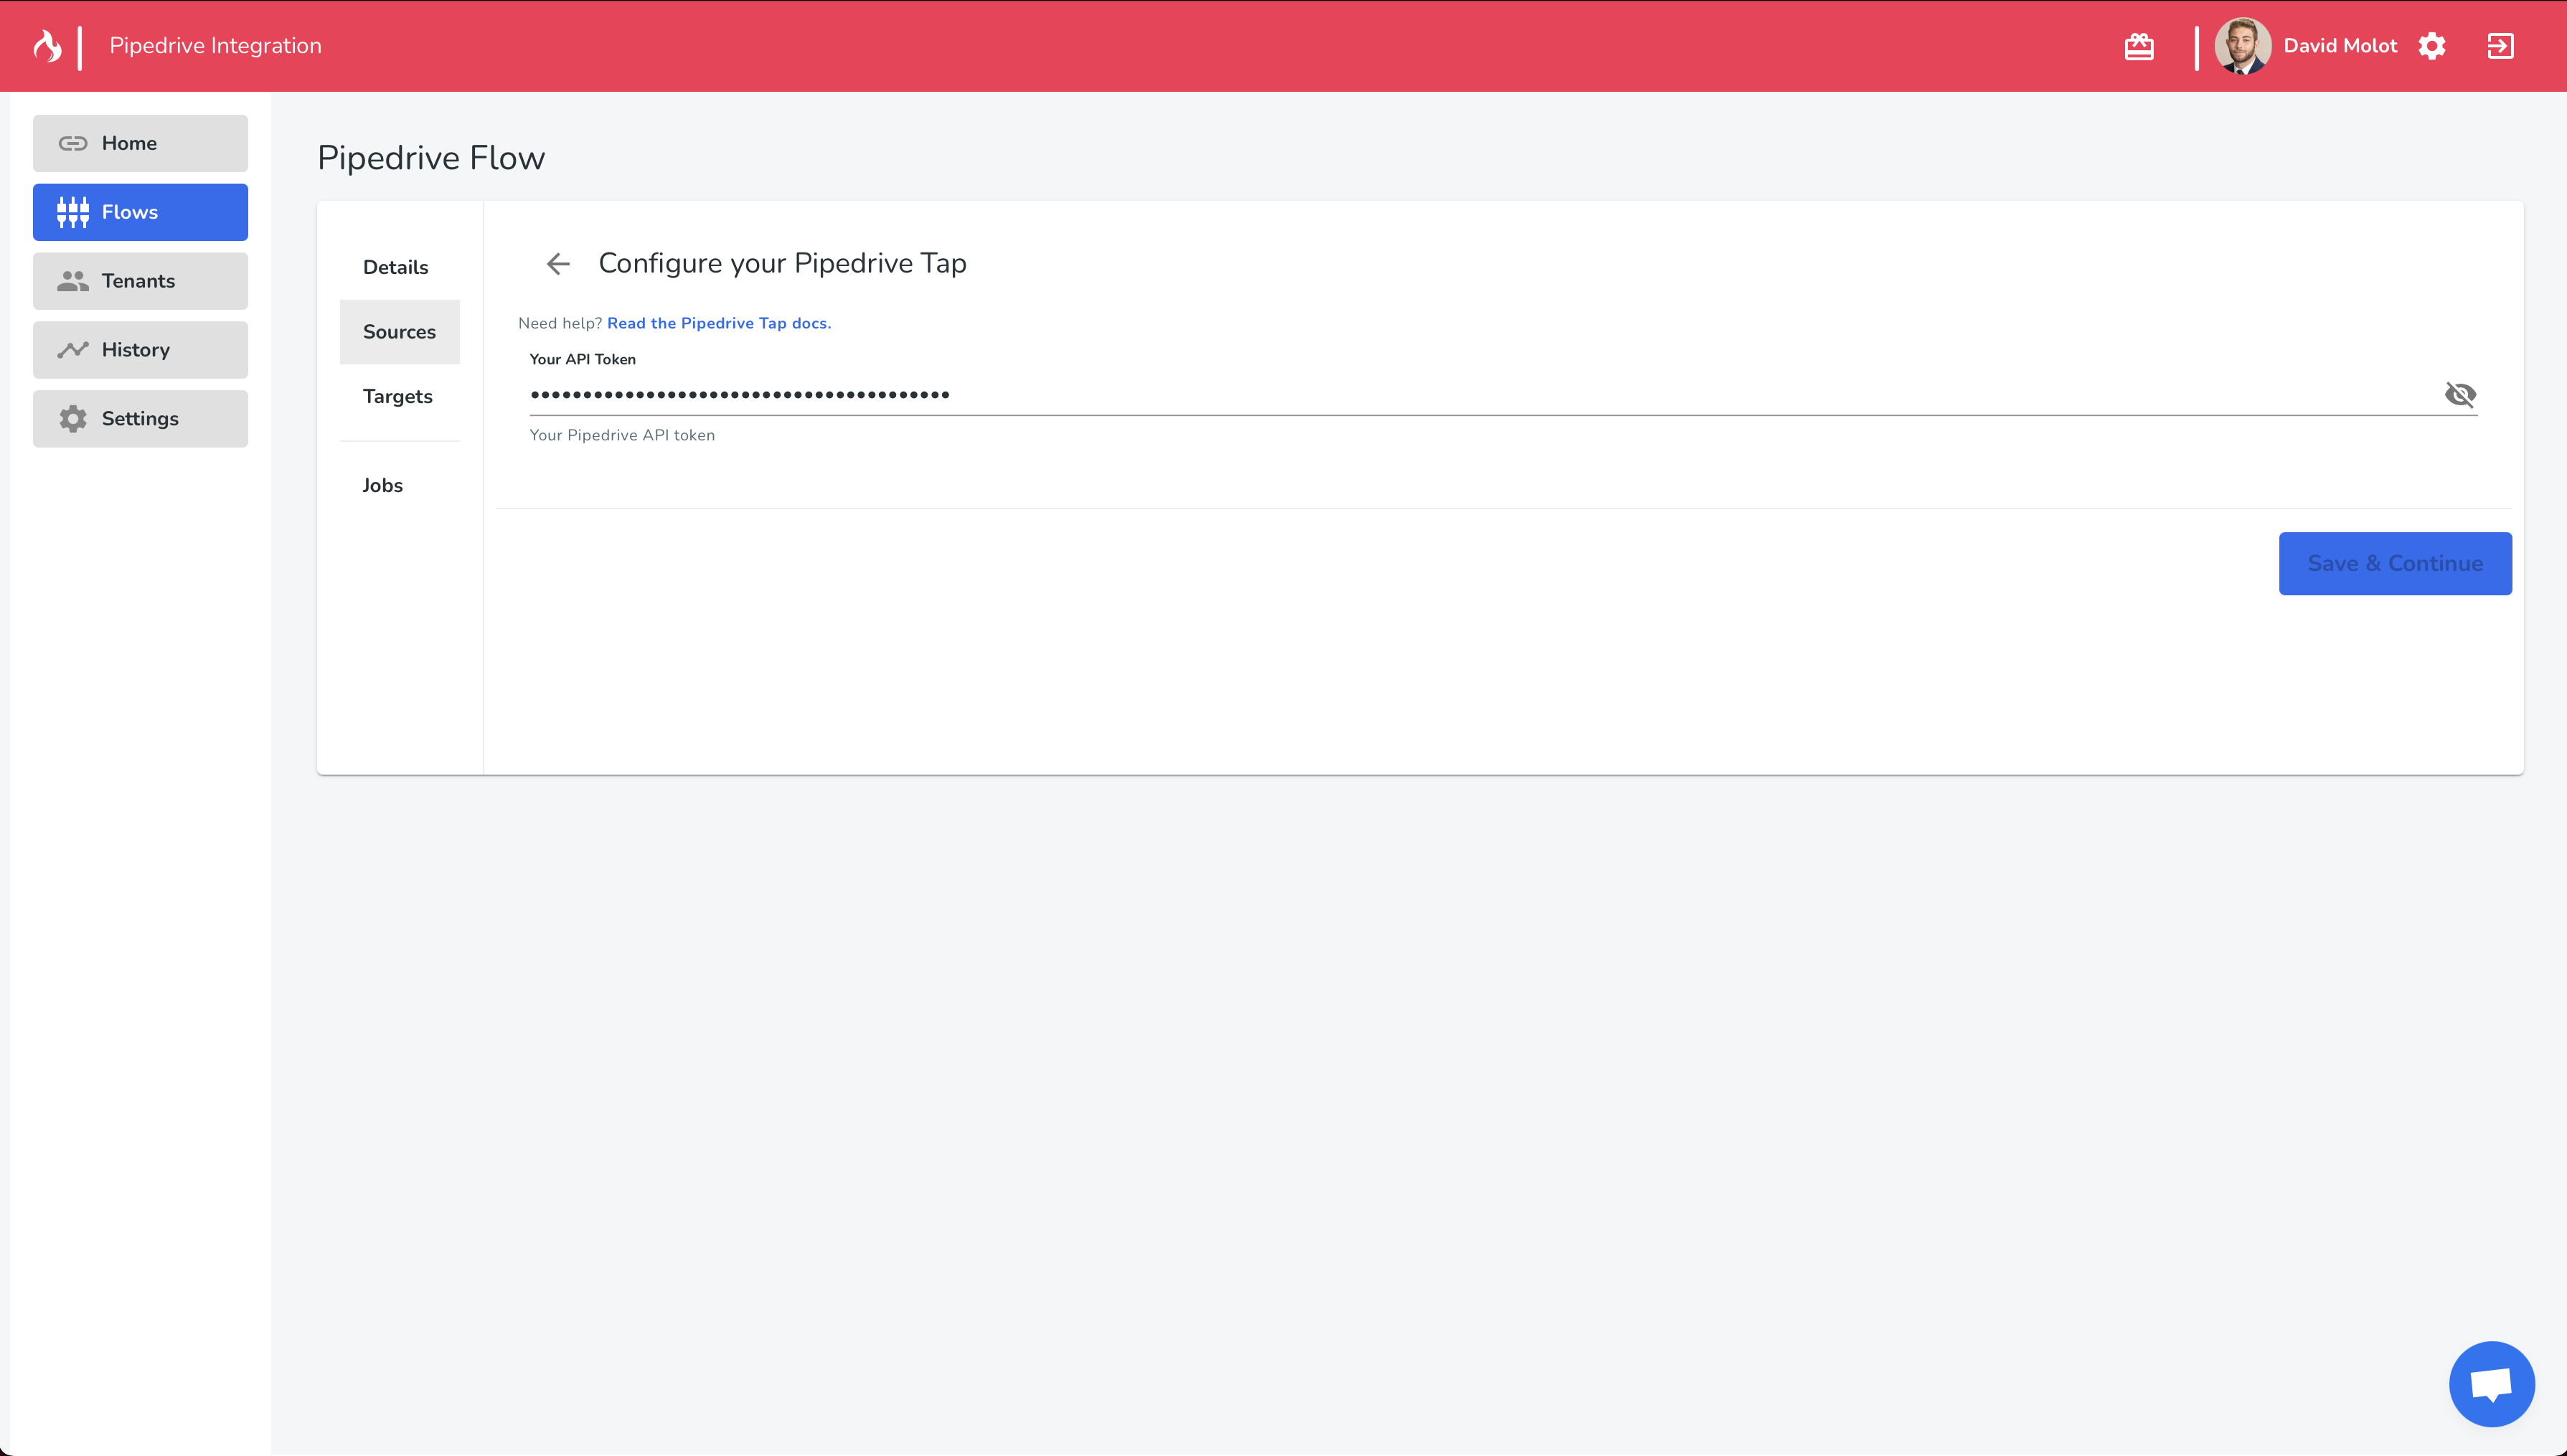Open Home in the sidebar
The height and width of the screenshot is (1456, 2567).
(x=140, y=143)
